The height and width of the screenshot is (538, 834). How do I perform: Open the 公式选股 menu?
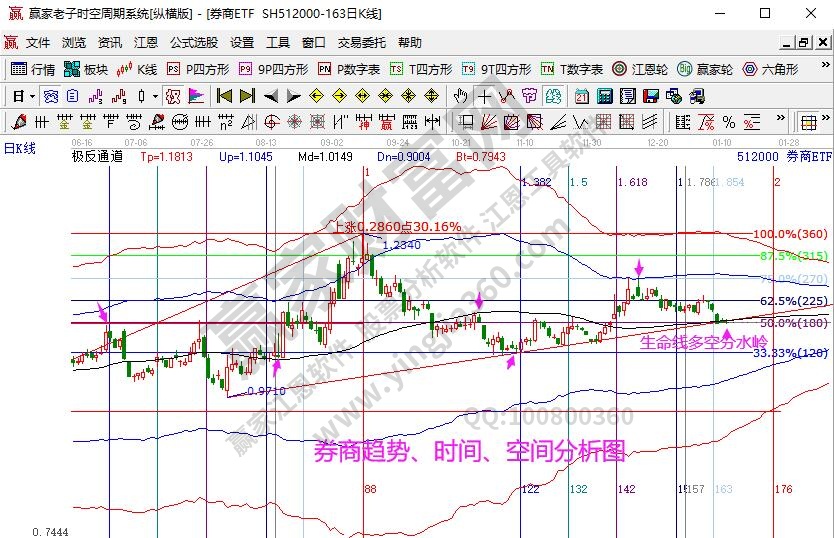point(193,43)
